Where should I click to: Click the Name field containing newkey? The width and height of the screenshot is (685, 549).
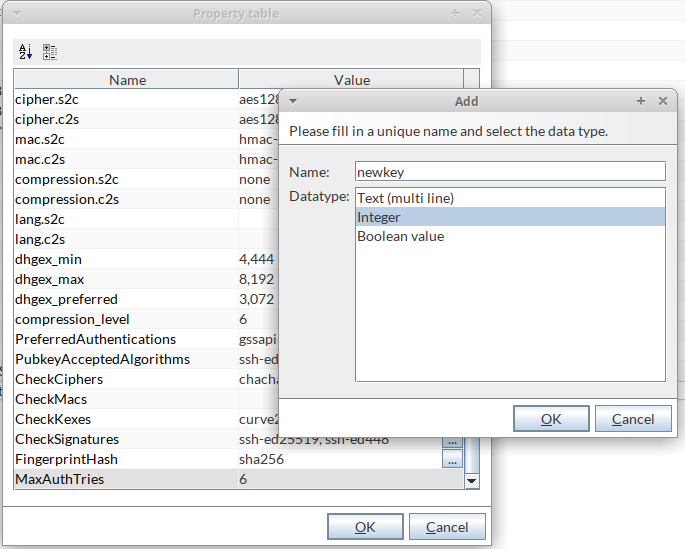coord(510,172)
